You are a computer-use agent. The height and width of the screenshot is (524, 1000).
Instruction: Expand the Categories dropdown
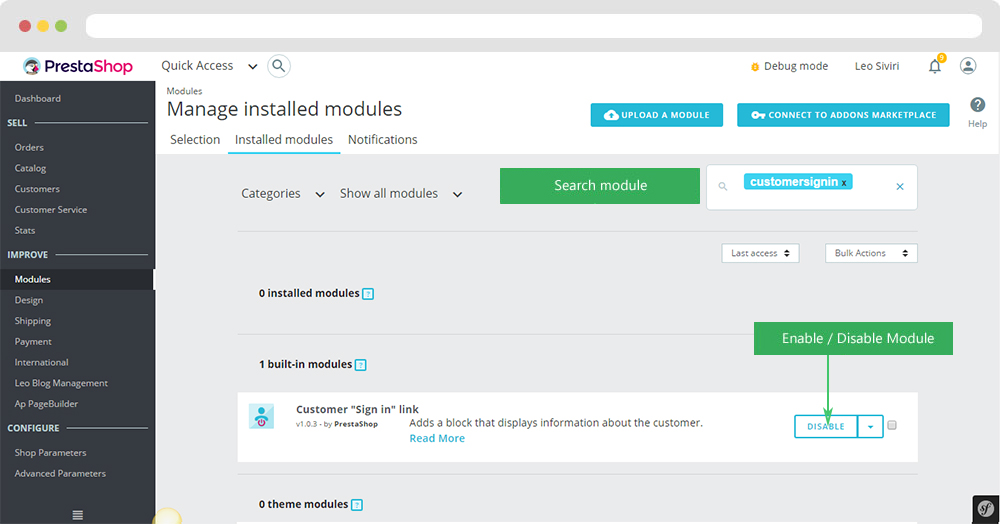pos(283,194)
